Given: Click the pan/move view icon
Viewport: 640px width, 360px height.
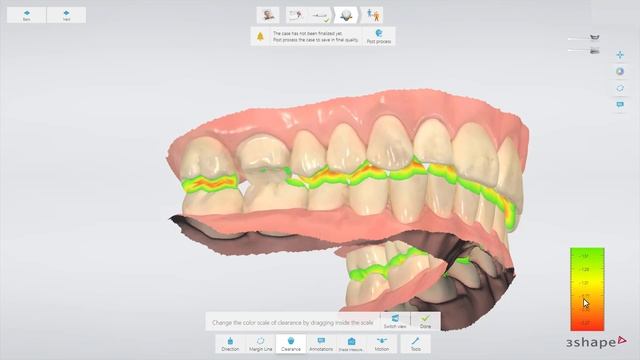Looking at the screenshot, I should point(620,55).
